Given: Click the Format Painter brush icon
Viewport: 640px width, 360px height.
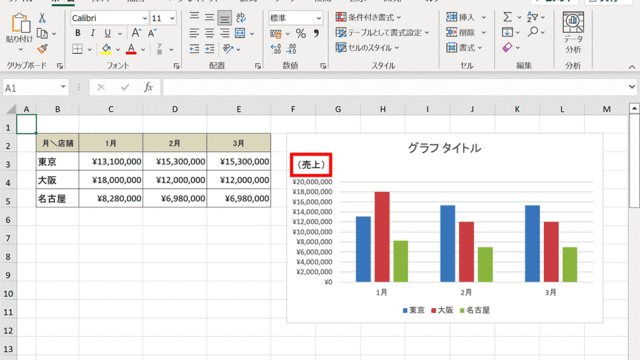Looking at the screenshot, I should [x=42, y=49].
